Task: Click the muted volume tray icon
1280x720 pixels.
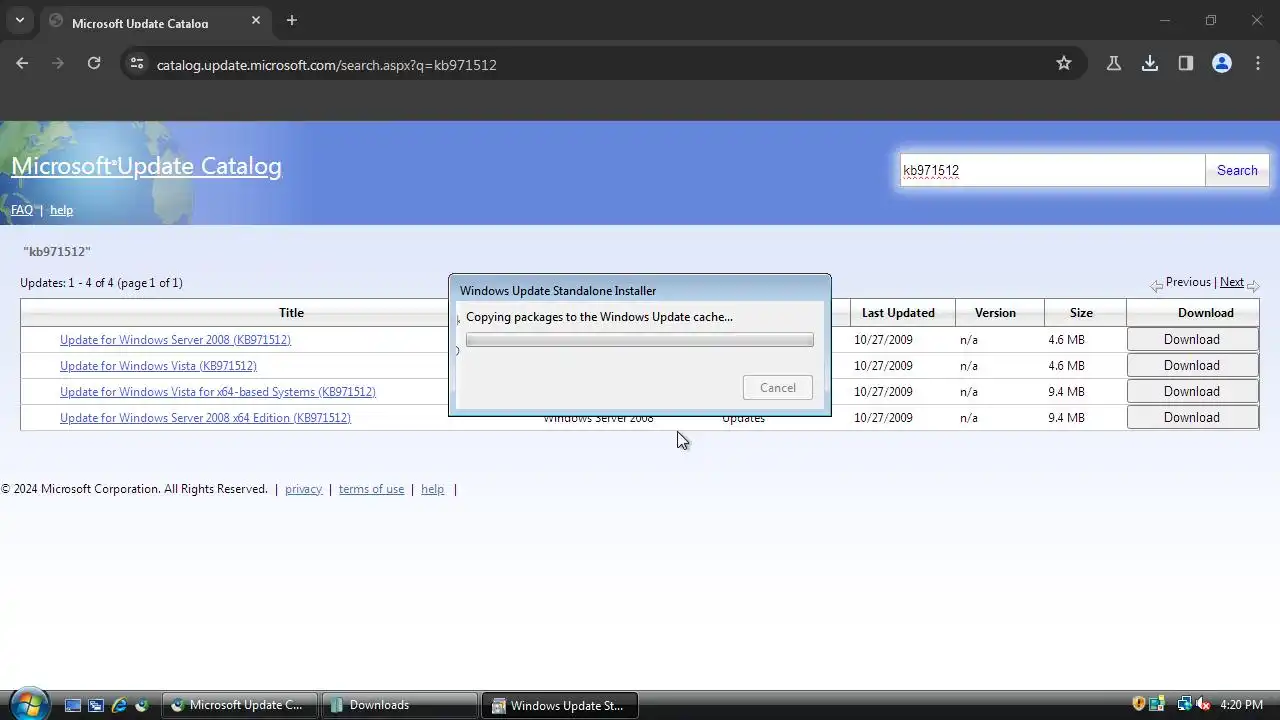Action: (x=1203, y=705)
